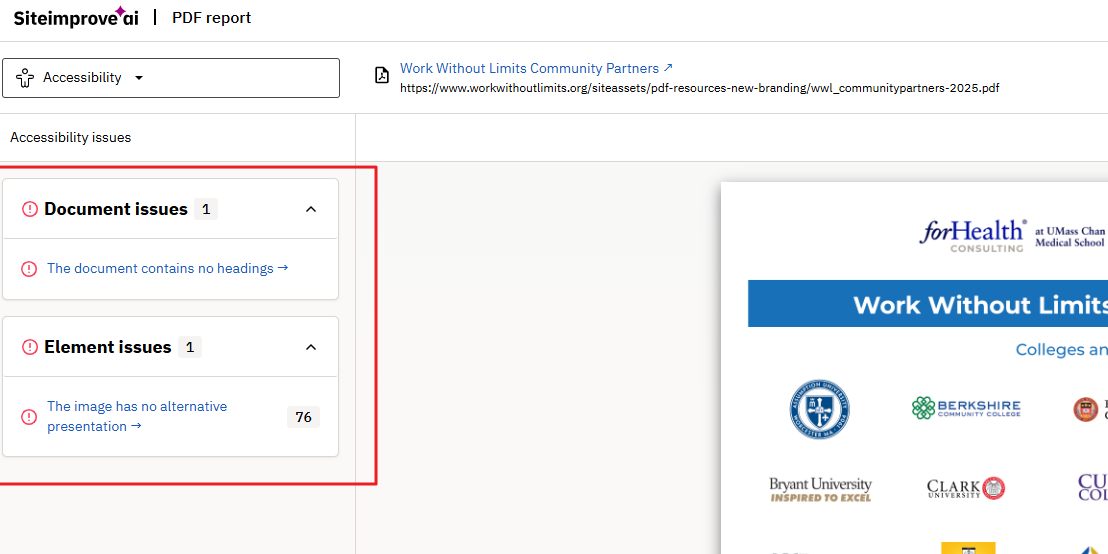Screen dimensions: 1108x554
Task: Click the Bryant University logo in preview
Action: pos(820,489)
